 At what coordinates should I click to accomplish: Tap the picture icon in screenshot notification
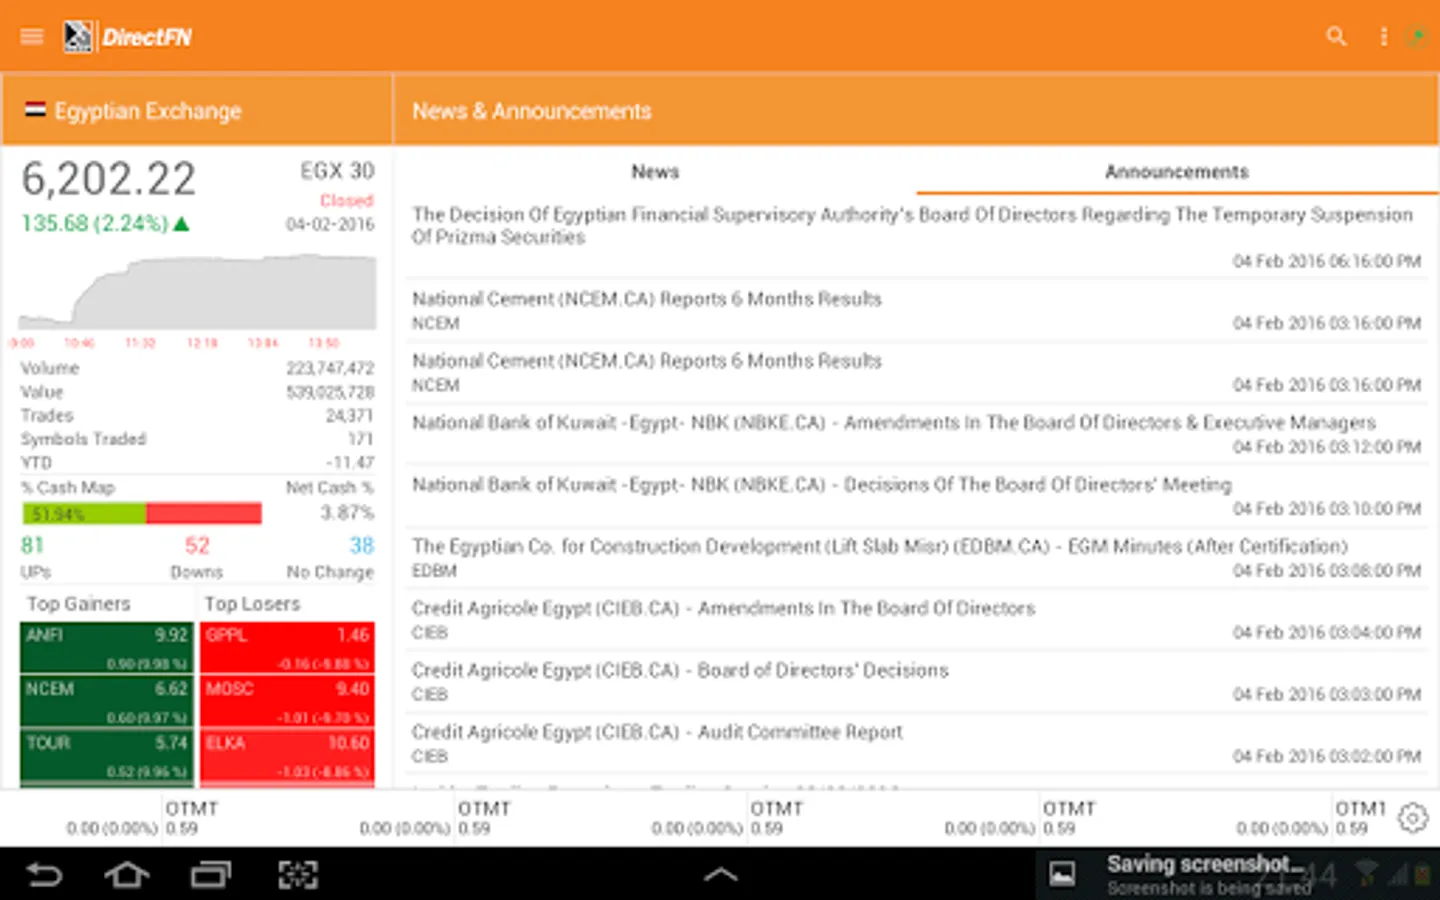click(x=1062, y=874)
